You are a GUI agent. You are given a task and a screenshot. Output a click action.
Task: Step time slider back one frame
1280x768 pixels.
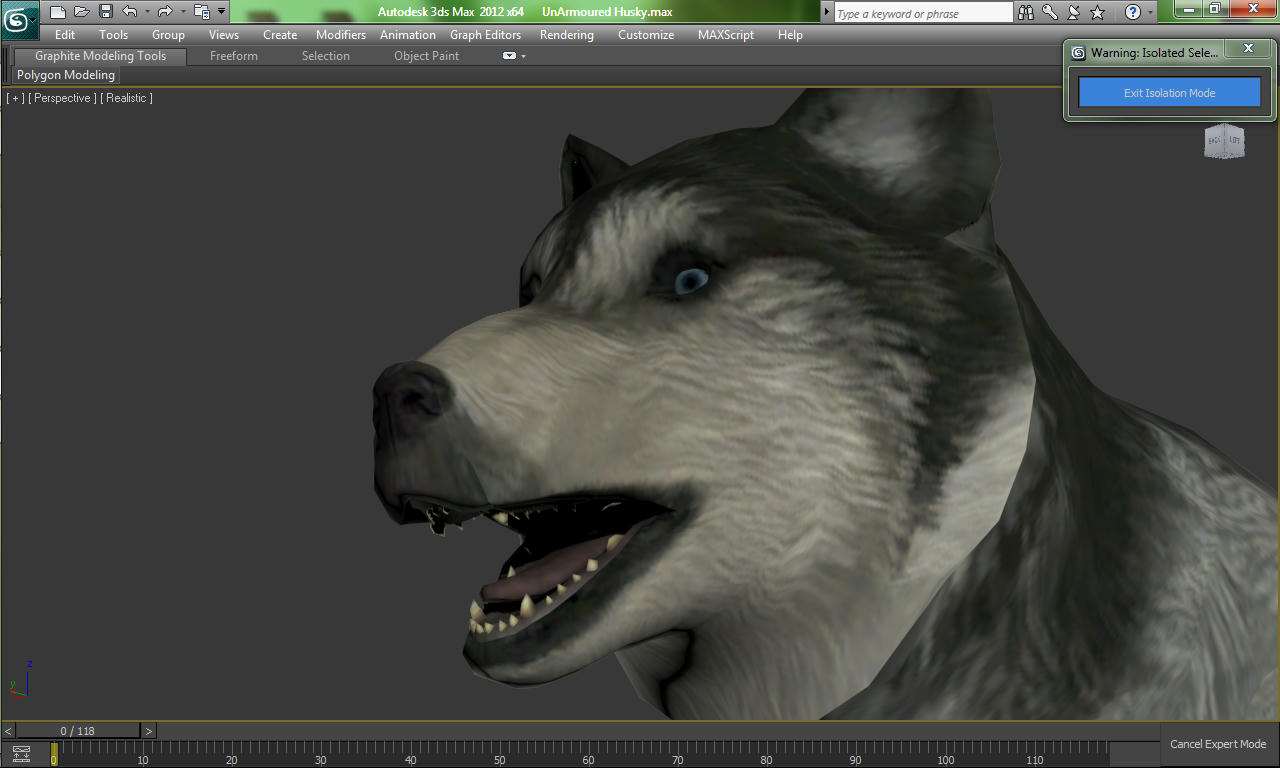[x=8, y=731]
